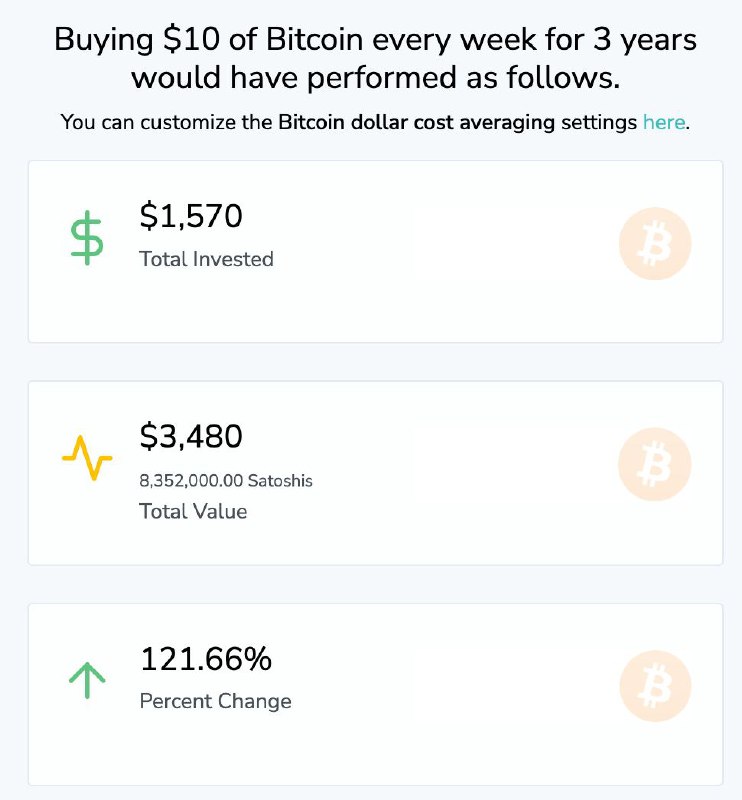Image resolution: width=742 pixels, height=800 pixels.
Task: Click Bitcoin logo in Total Value card
Action: click(x=655, y=464)
